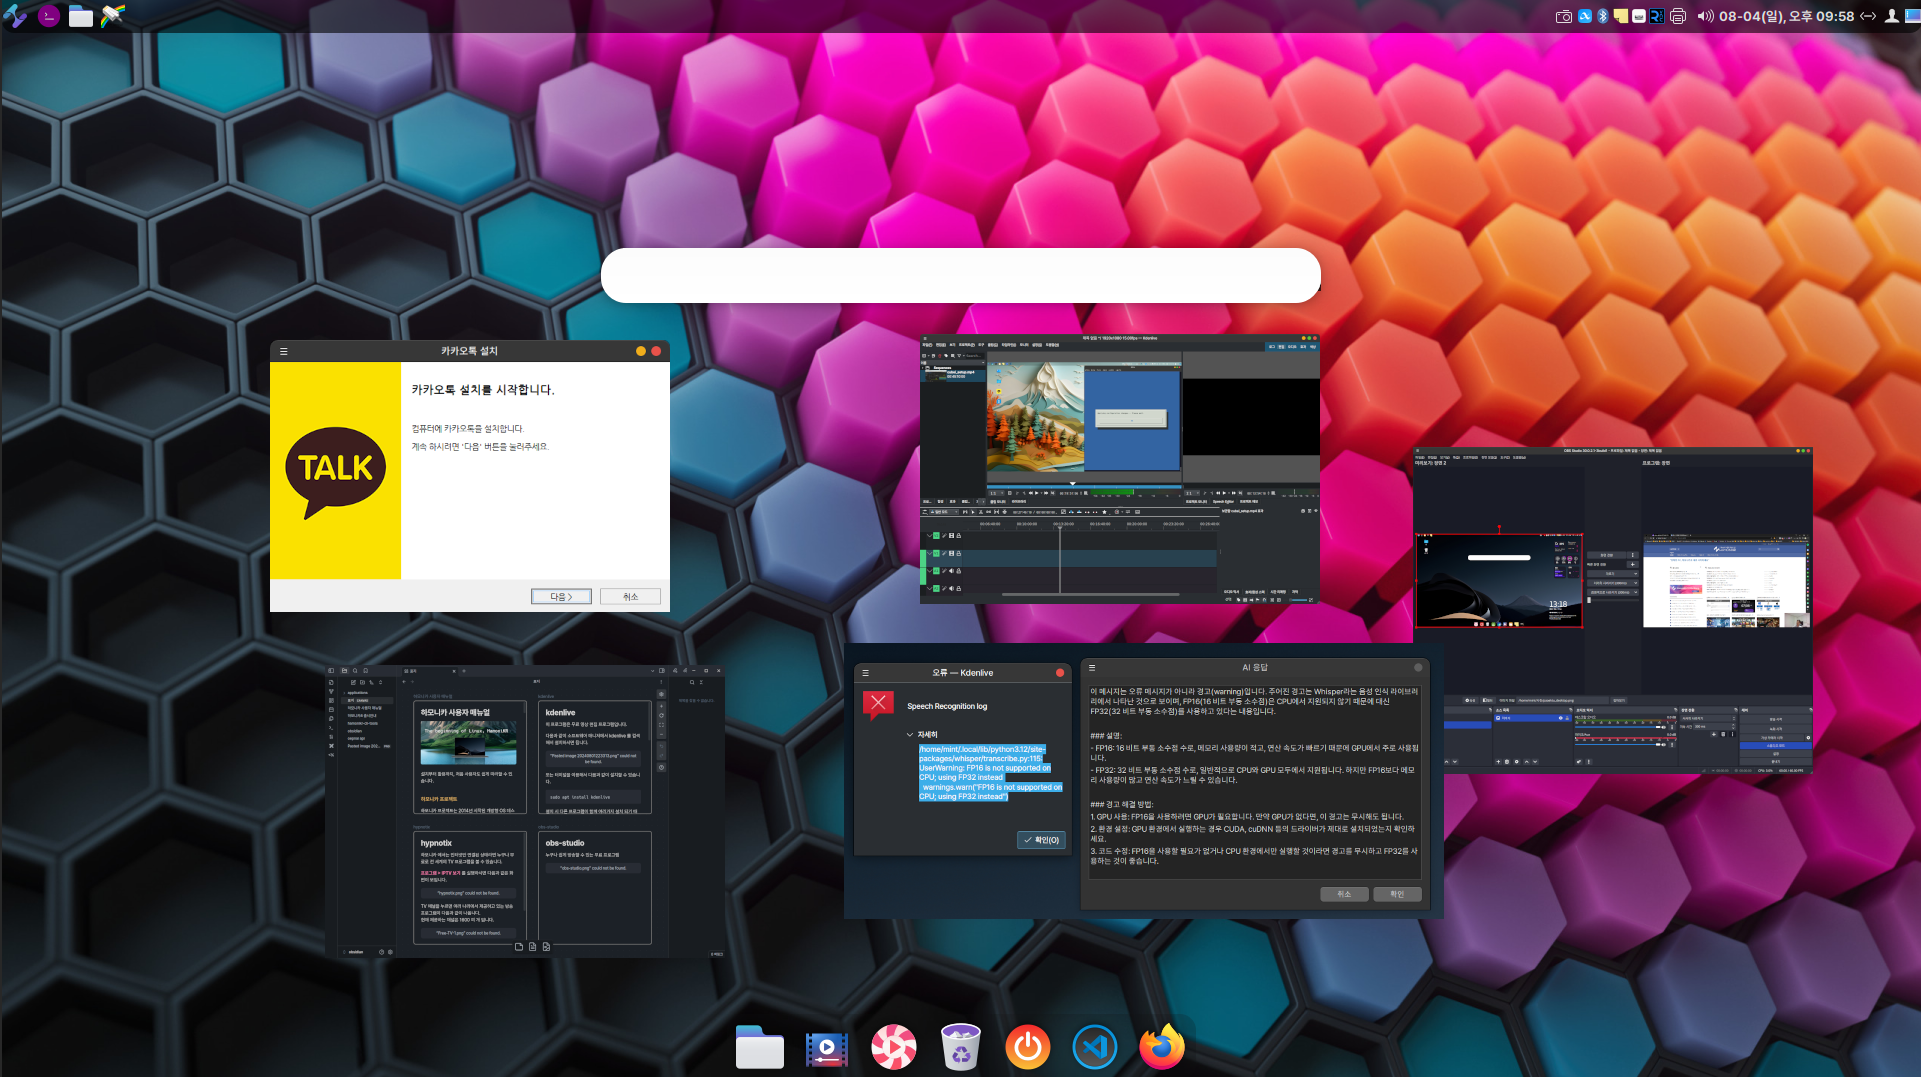Click the Bluetooth icon in system tray
The width and height of the screenshot is (1921, 1077).
(1602, 16)
